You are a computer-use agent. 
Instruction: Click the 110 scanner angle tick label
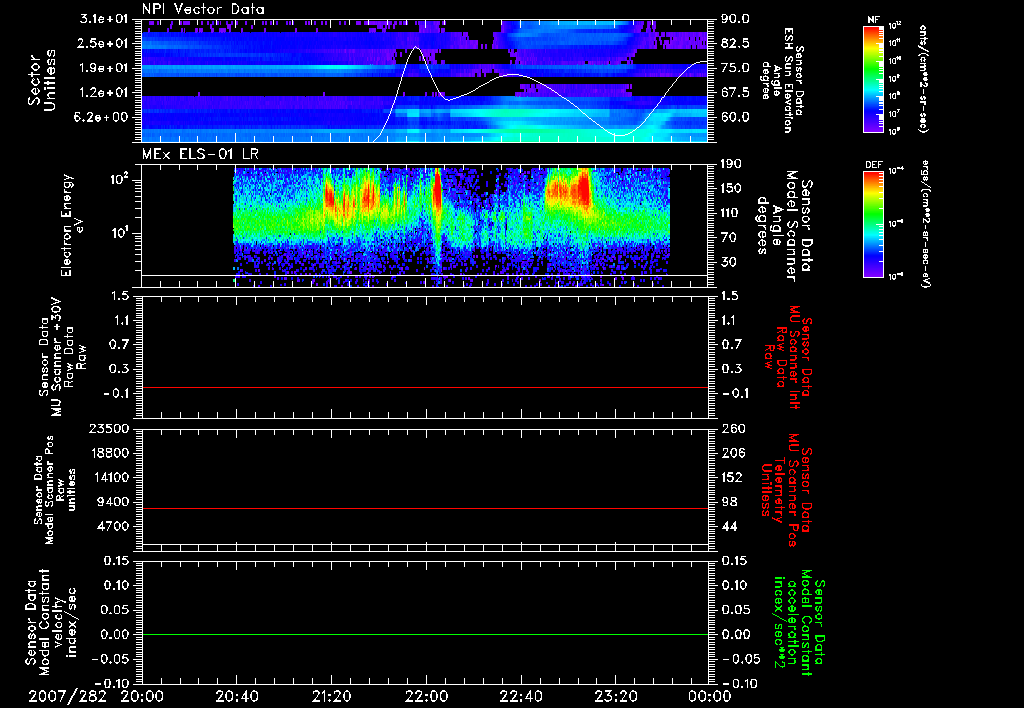click(731, 213)
